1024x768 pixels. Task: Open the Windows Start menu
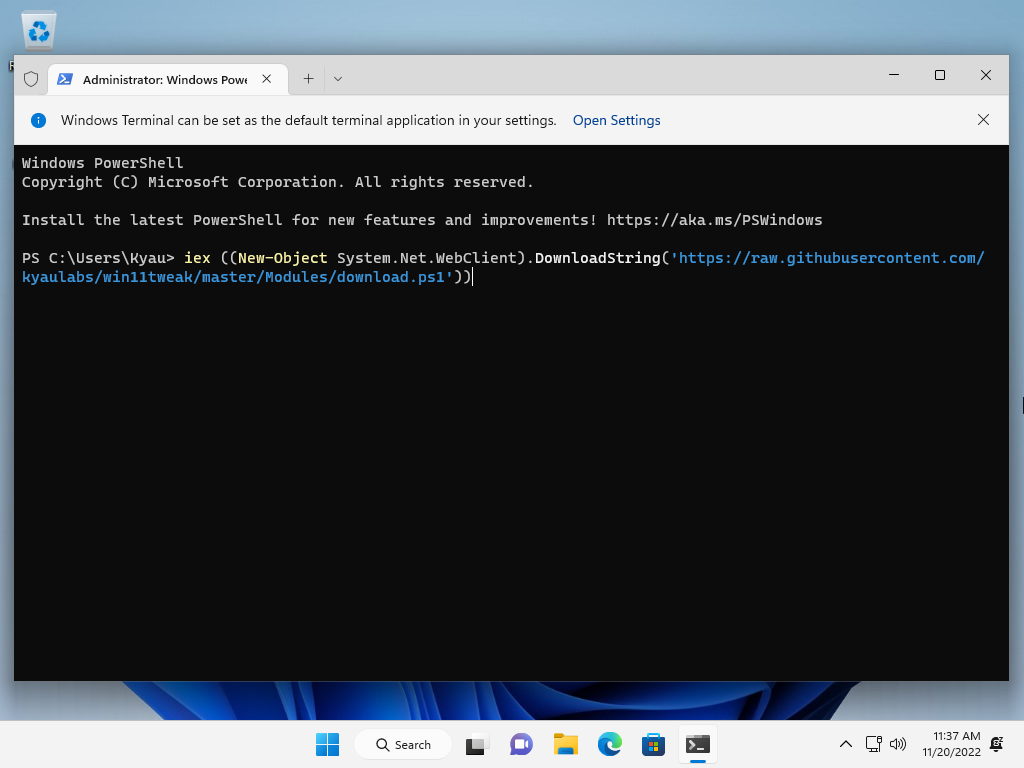327,744
